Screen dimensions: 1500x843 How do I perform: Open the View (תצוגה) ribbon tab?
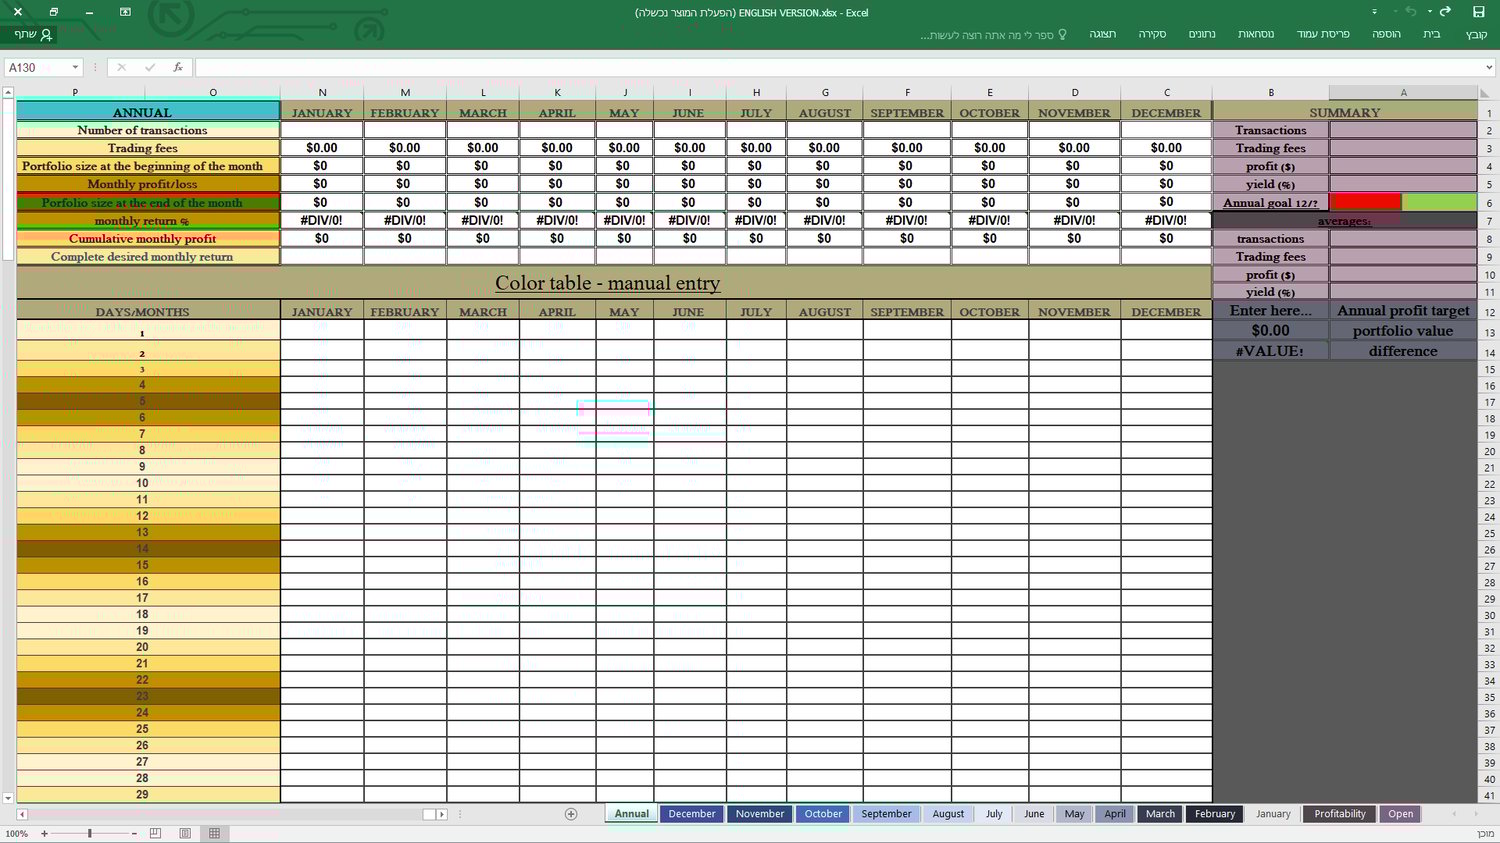1102,34
